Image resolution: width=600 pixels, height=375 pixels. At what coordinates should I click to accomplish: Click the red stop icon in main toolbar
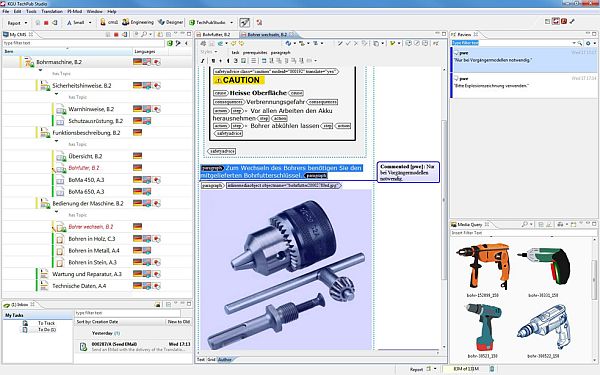[x=46, y=23]
